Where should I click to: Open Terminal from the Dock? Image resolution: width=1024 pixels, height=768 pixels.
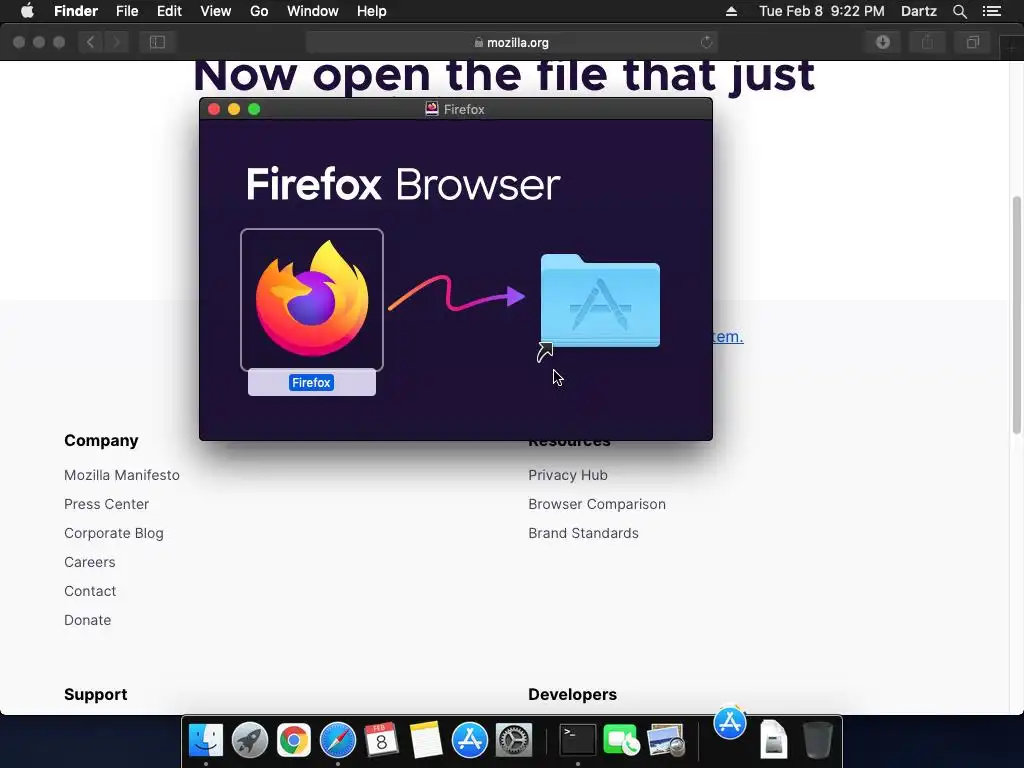578,741
